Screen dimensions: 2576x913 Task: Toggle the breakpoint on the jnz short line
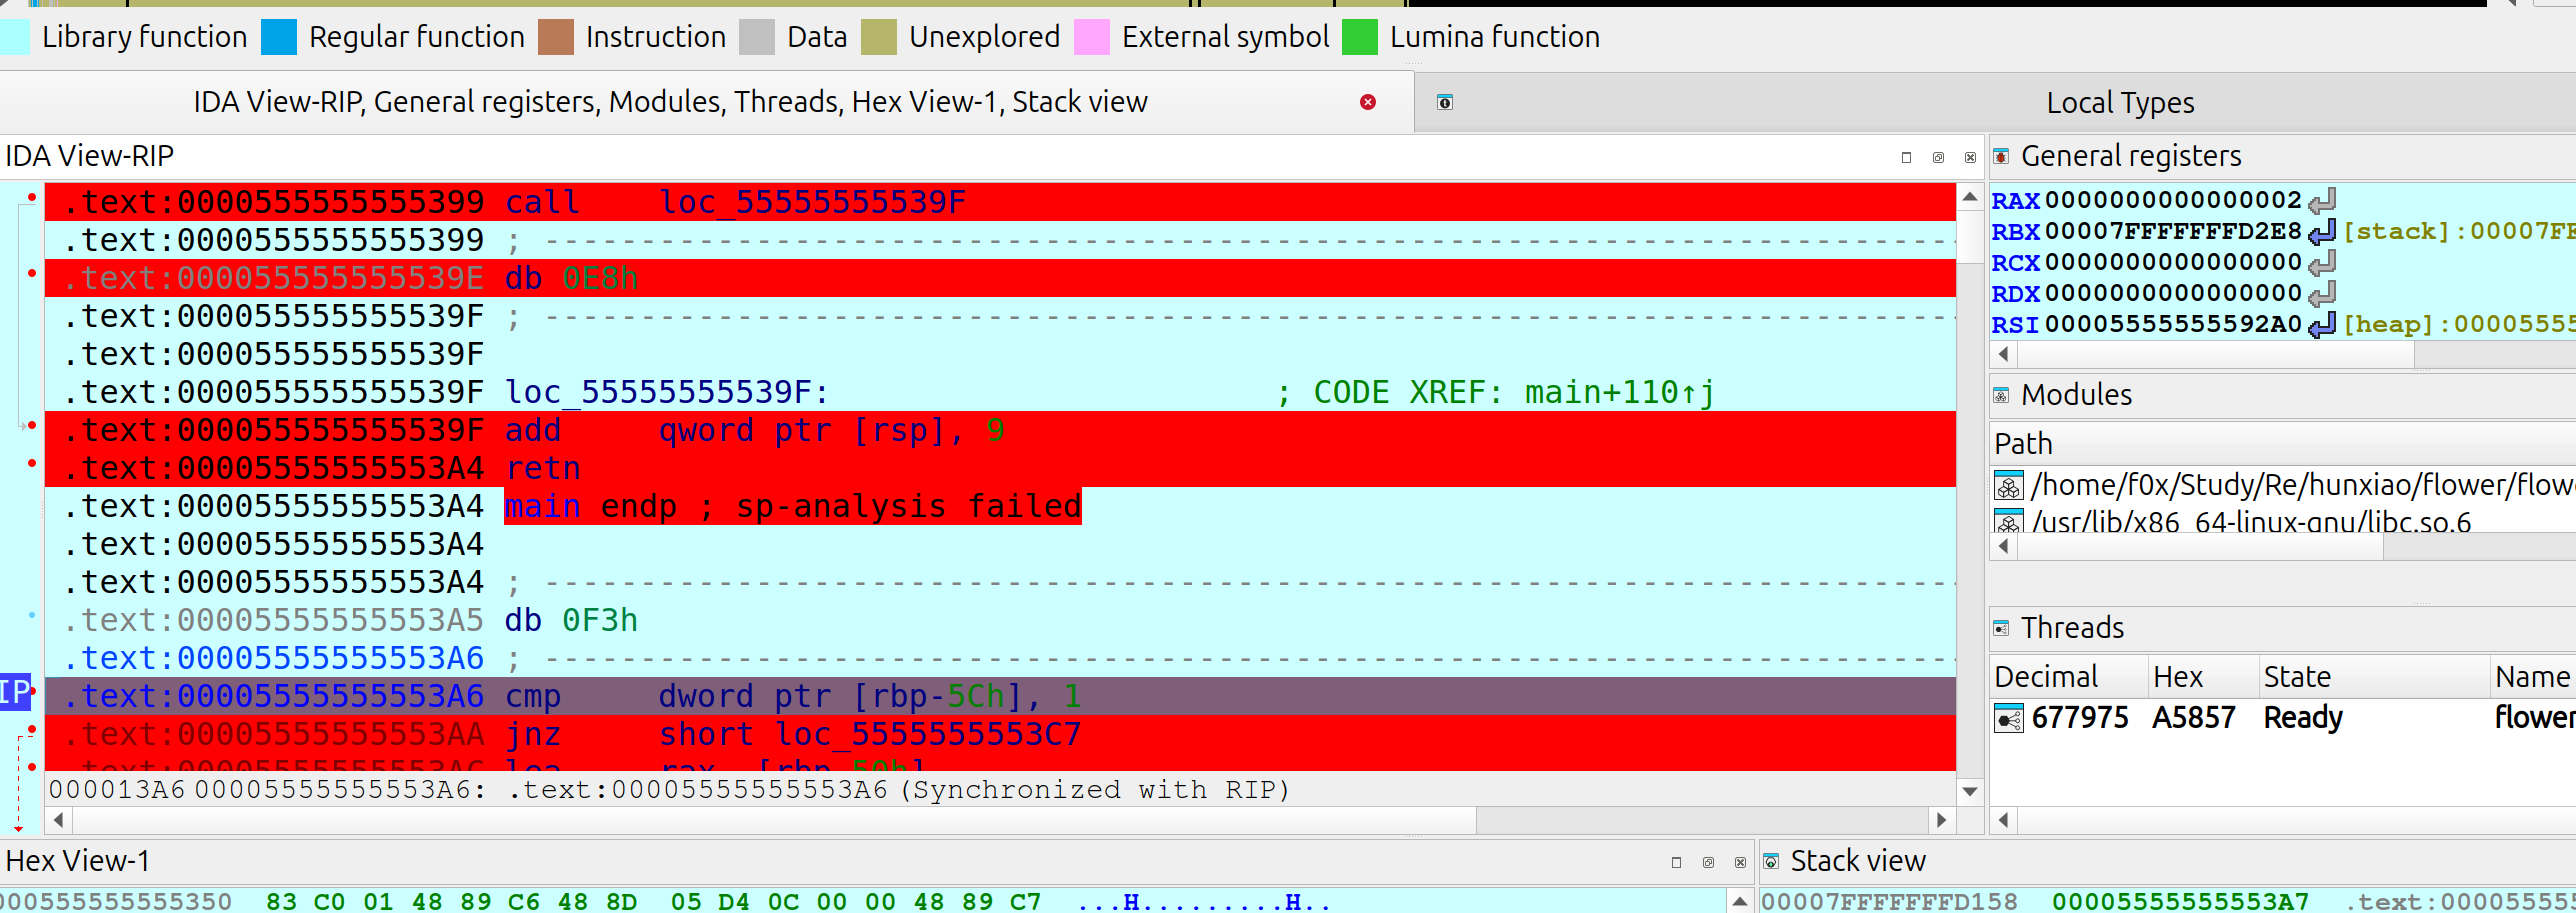pos(32,729)
